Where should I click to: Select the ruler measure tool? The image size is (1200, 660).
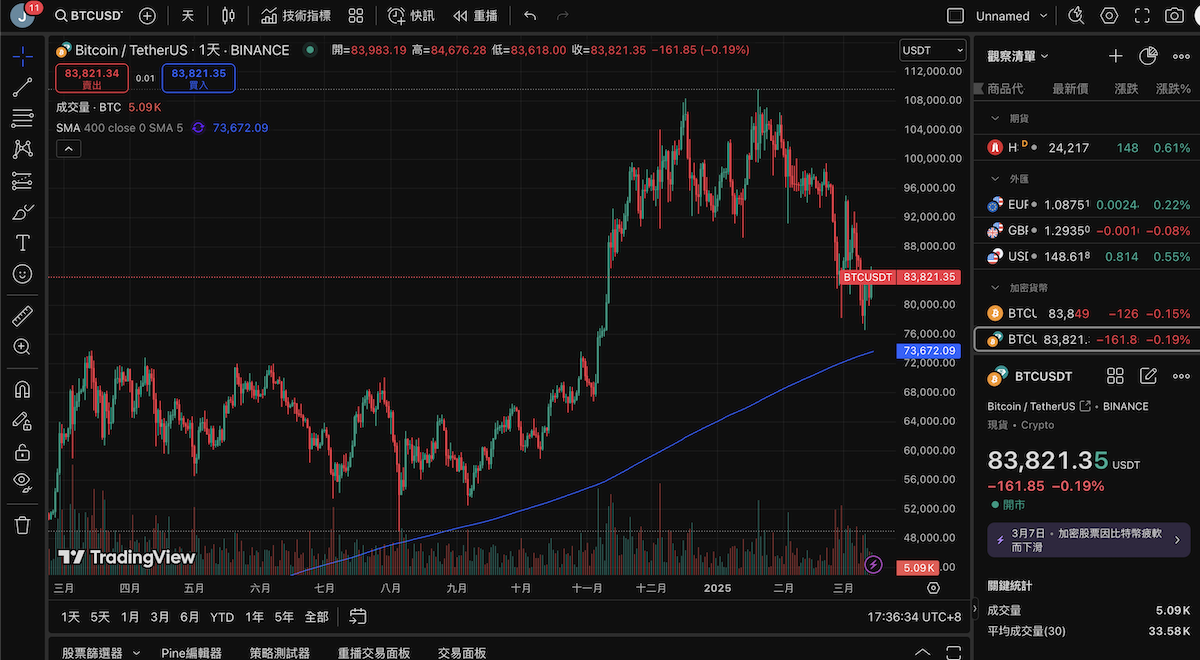pos(22,317)
